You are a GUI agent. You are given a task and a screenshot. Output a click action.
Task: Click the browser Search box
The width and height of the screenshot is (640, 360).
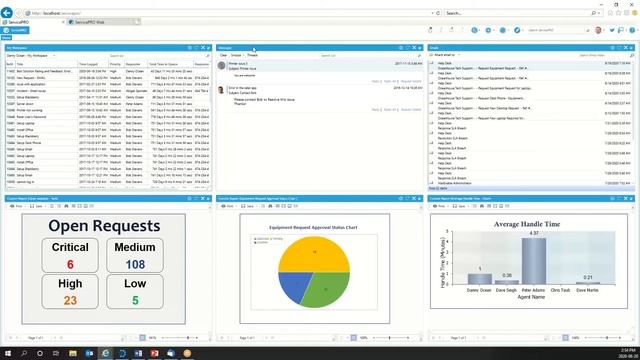tap(518, 13)
